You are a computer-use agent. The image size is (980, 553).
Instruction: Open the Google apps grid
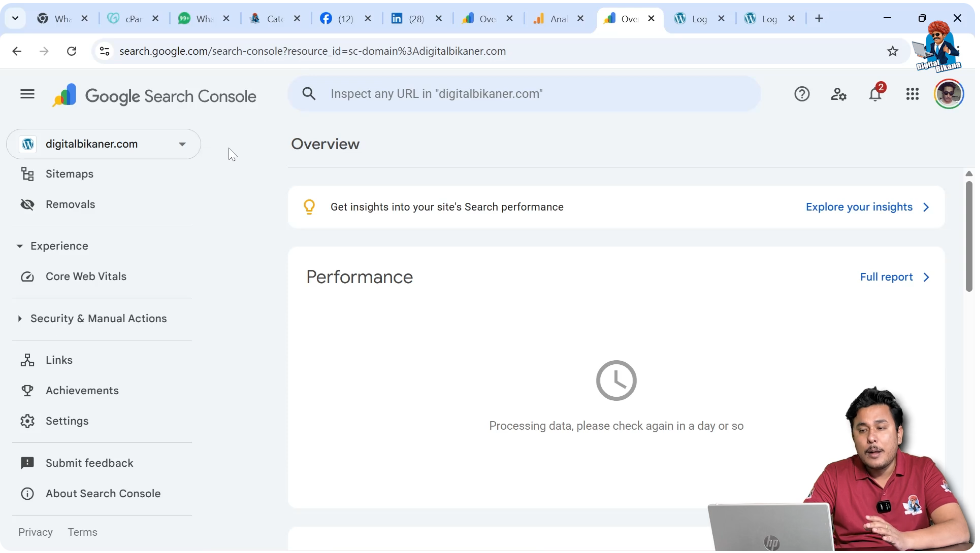(912, 94)
